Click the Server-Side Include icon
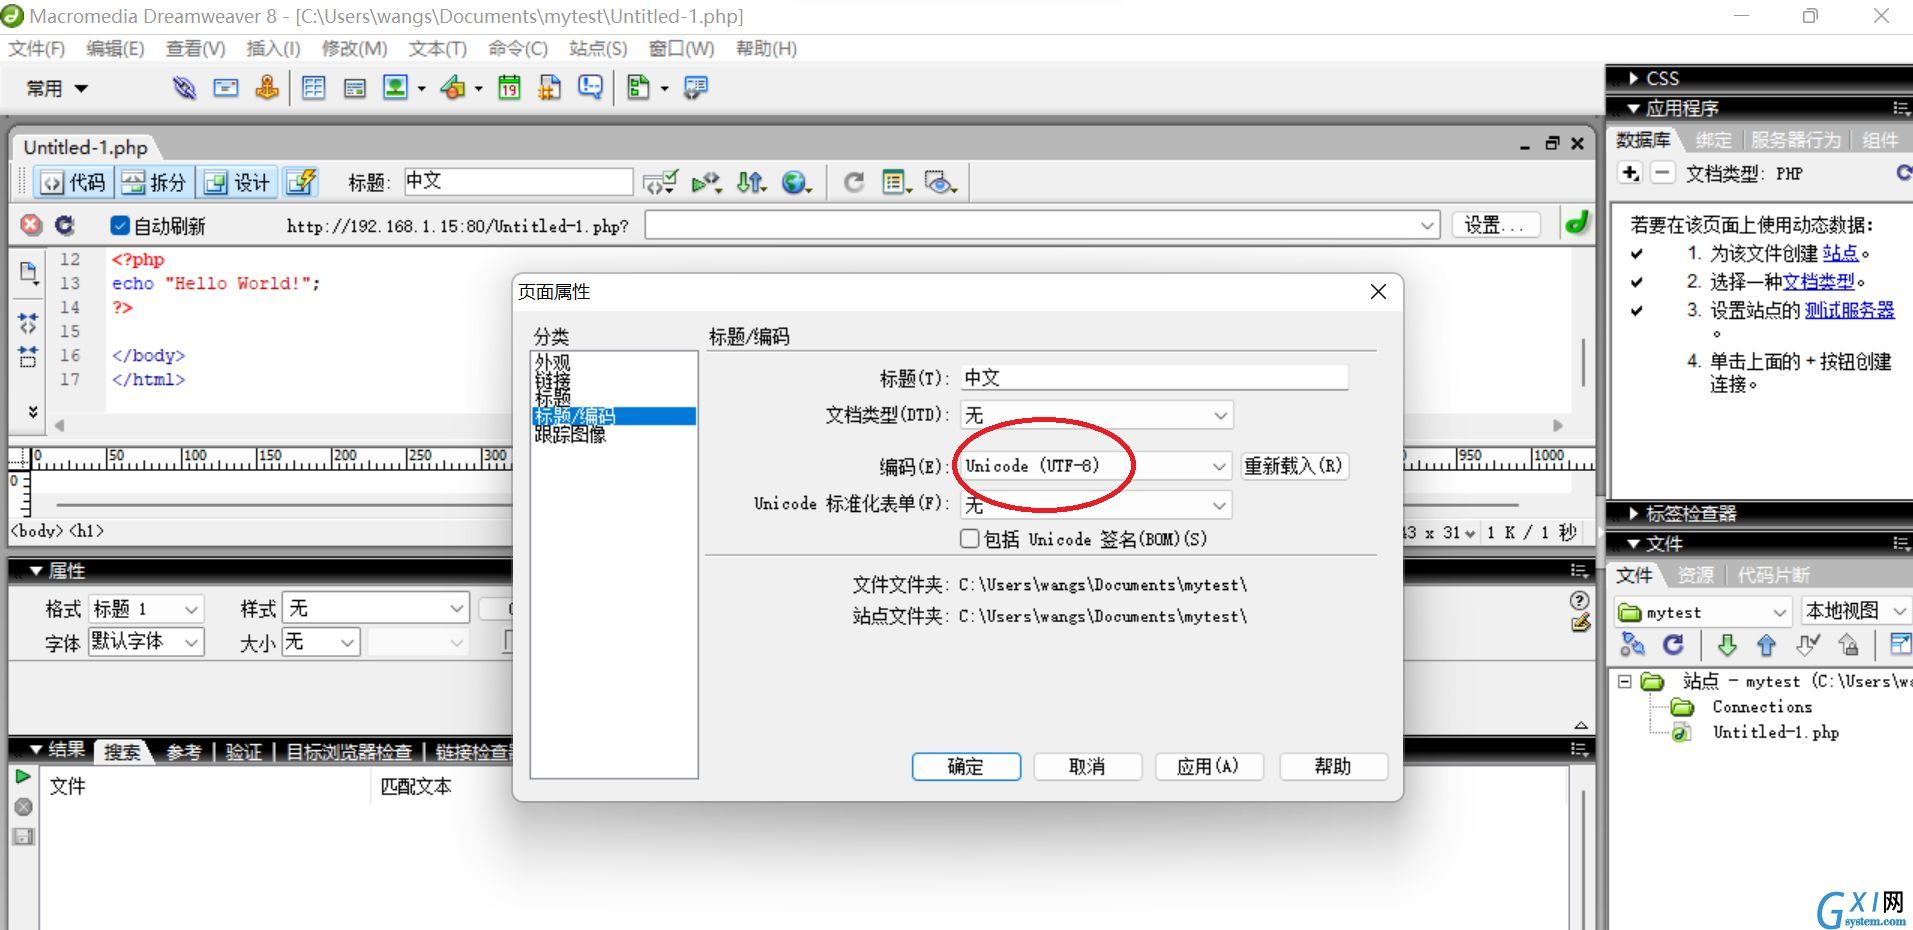 549,88
